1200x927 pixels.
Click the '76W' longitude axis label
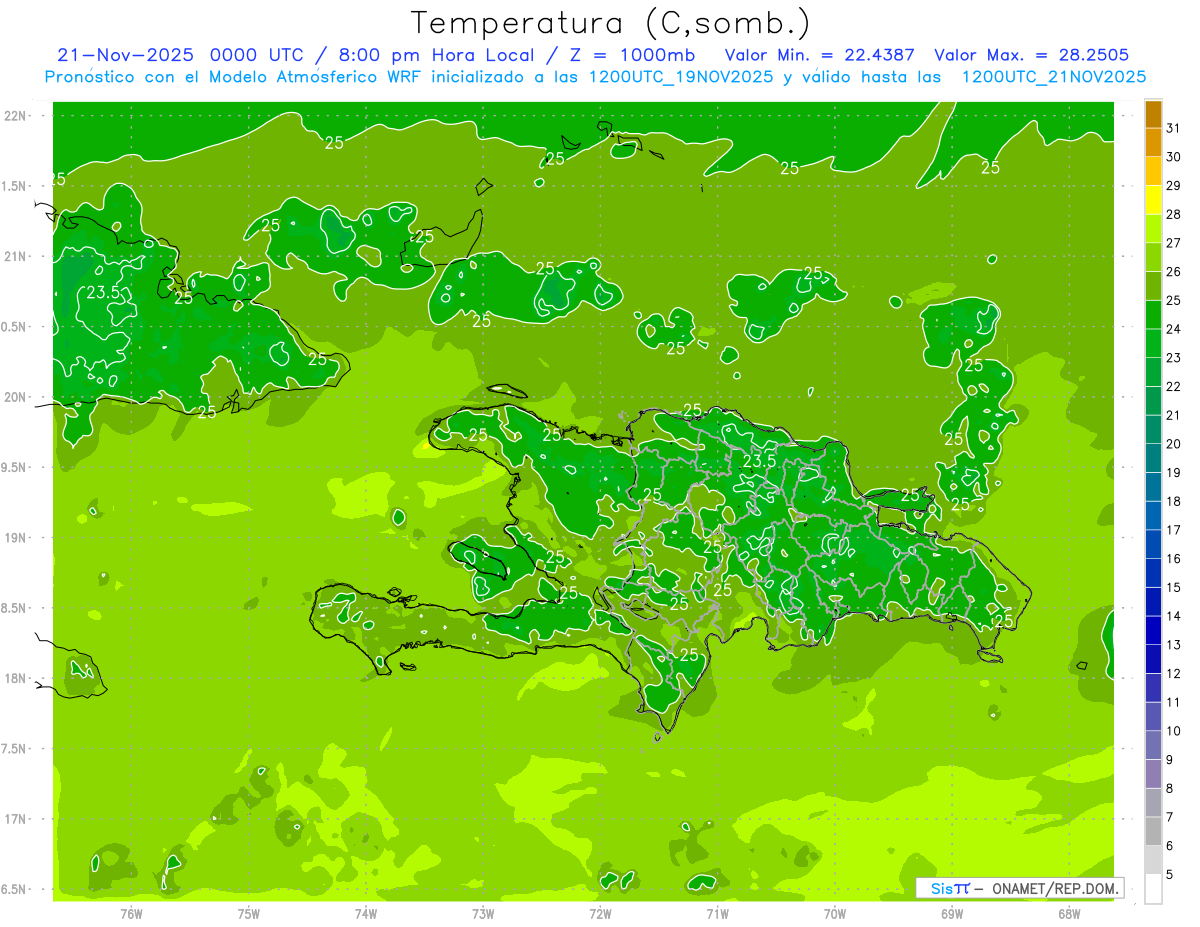point(131,915)
